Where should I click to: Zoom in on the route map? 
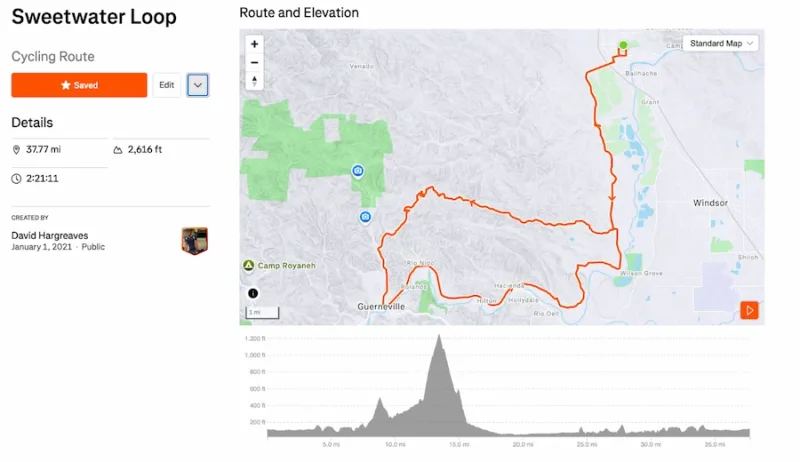coord(254,44)
